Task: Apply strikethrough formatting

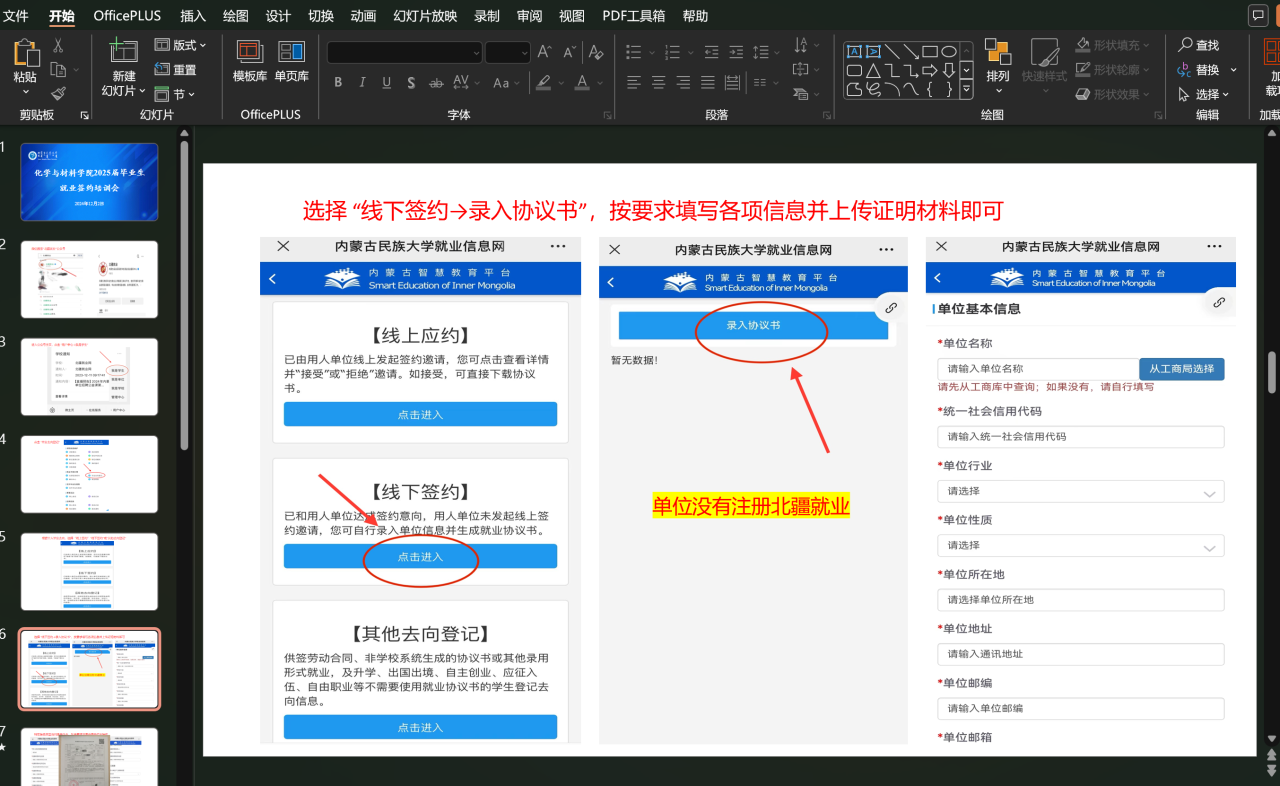Action: pyautogui.click(x=435, y=82)
